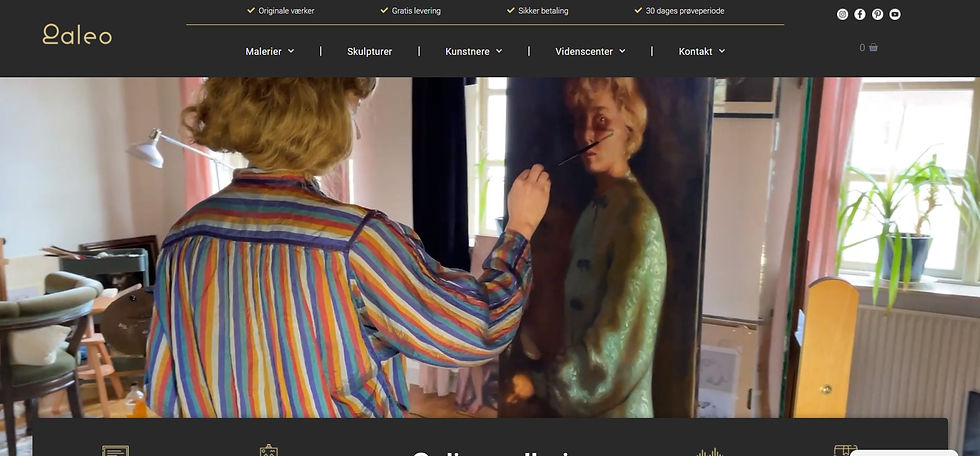Open the Skulpturer menu item
The height and width of the screenshot is (456, 980).
(369, 51)
